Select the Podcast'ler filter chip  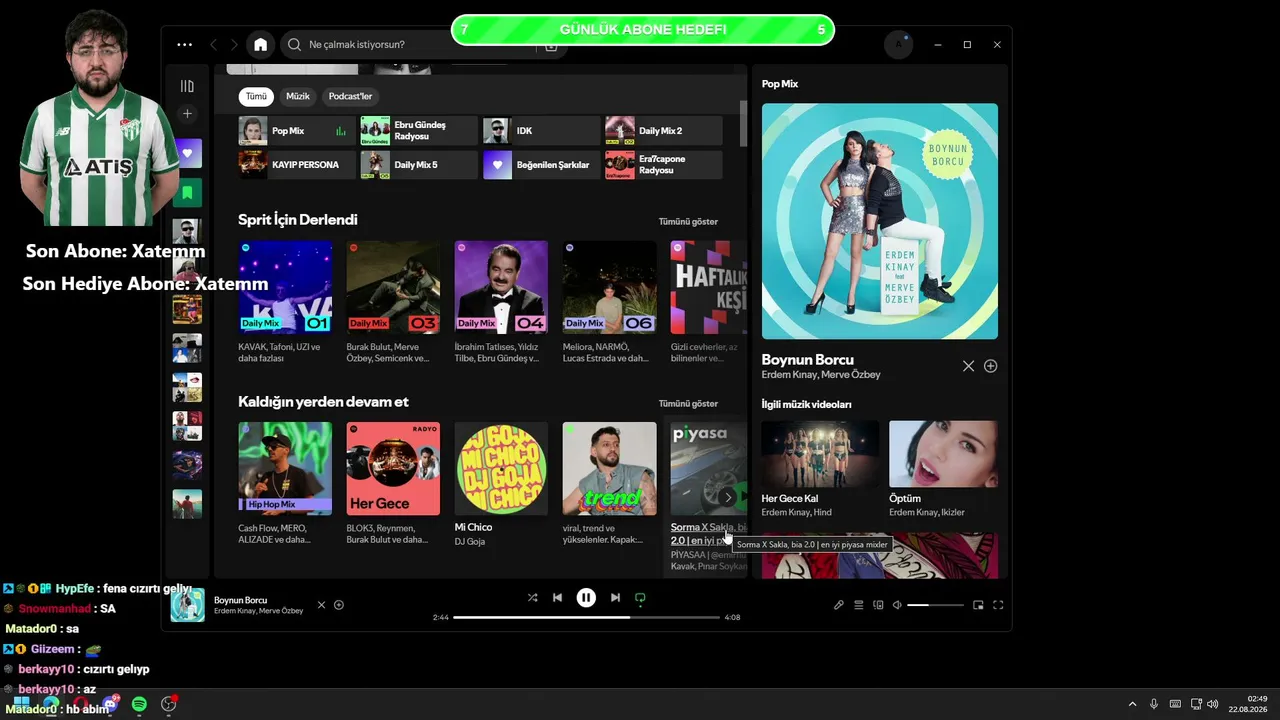click(350, 96)
